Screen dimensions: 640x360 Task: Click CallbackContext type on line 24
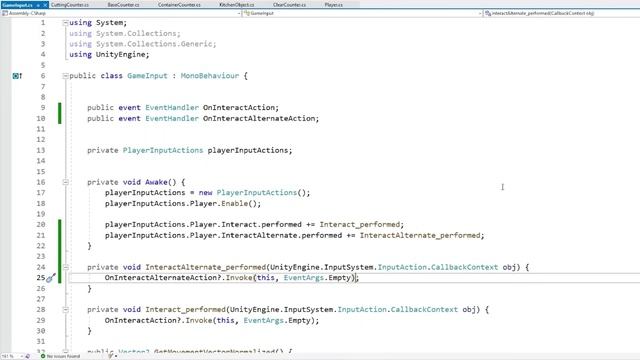click(x=464, y=267)
